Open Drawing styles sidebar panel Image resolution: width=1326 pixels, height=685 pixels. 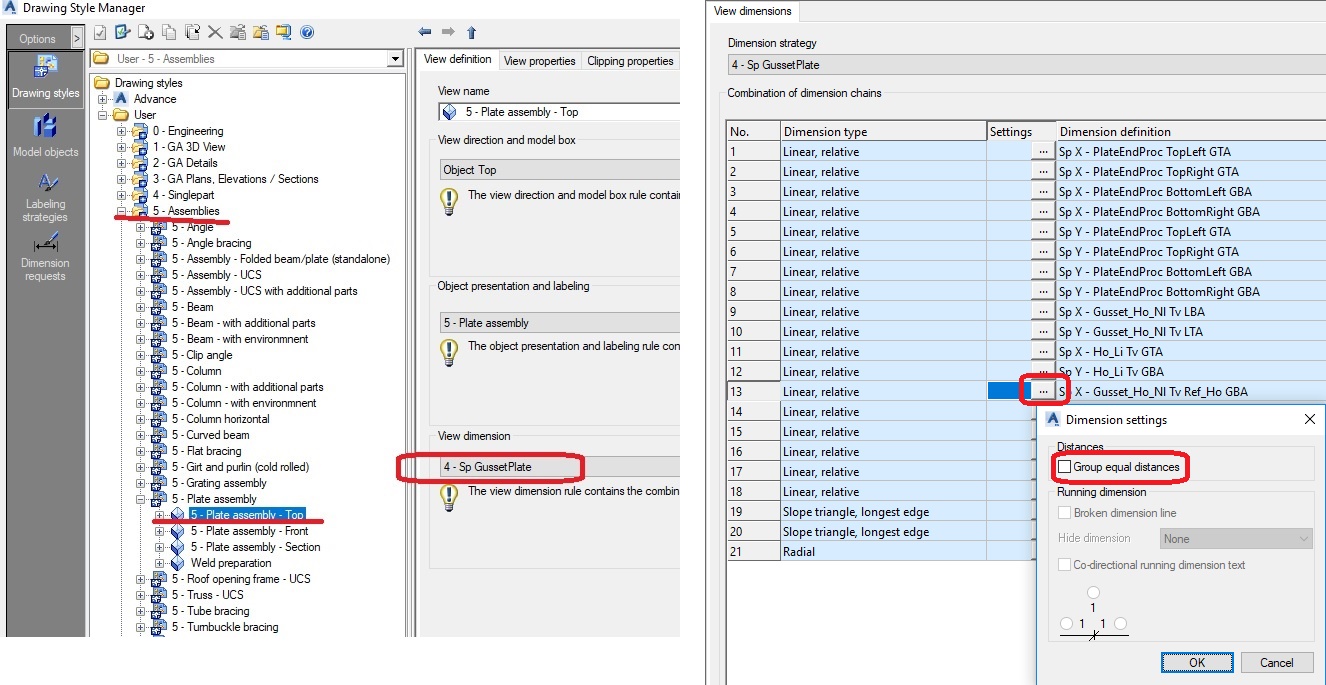45,78
